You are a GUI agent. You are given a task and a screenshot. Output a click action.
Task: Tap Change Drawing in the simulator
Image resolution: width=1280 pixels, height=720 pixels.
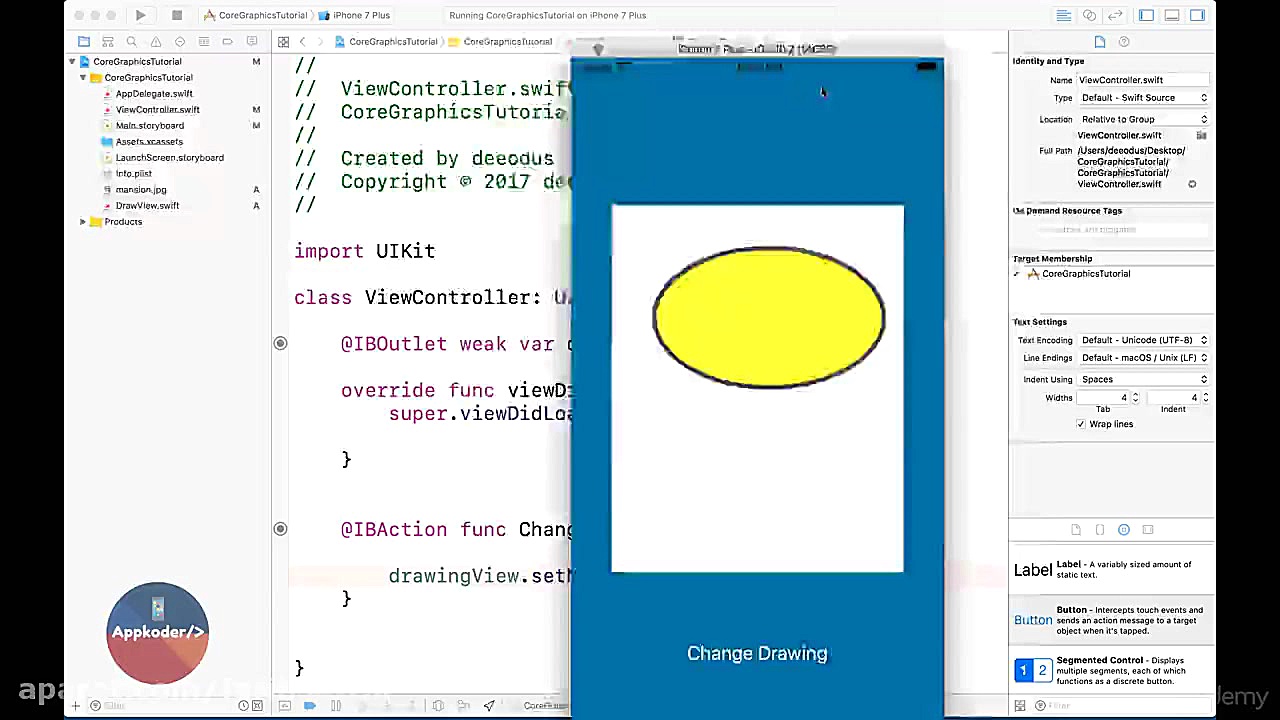757,653
